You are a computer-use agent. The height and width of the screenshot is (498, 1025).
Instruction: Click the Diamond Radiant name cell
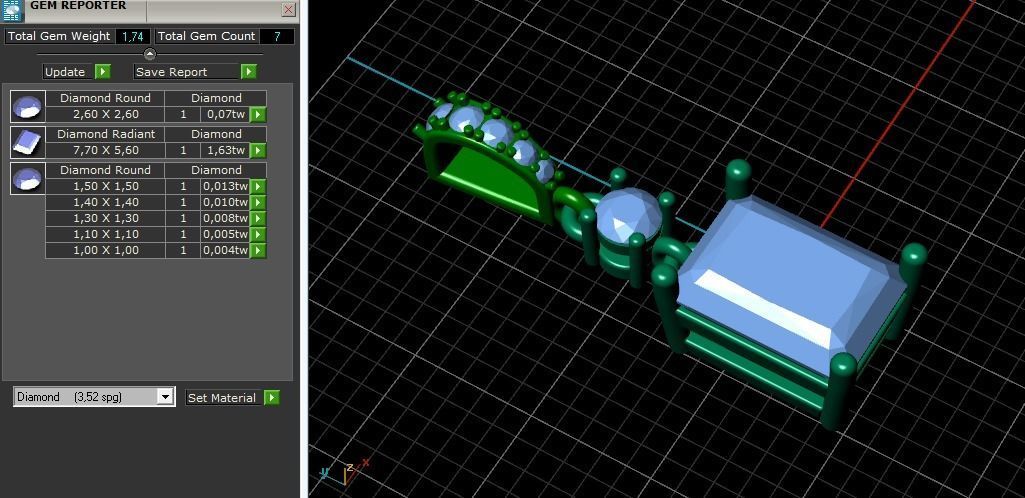click(x=105, y=134)
